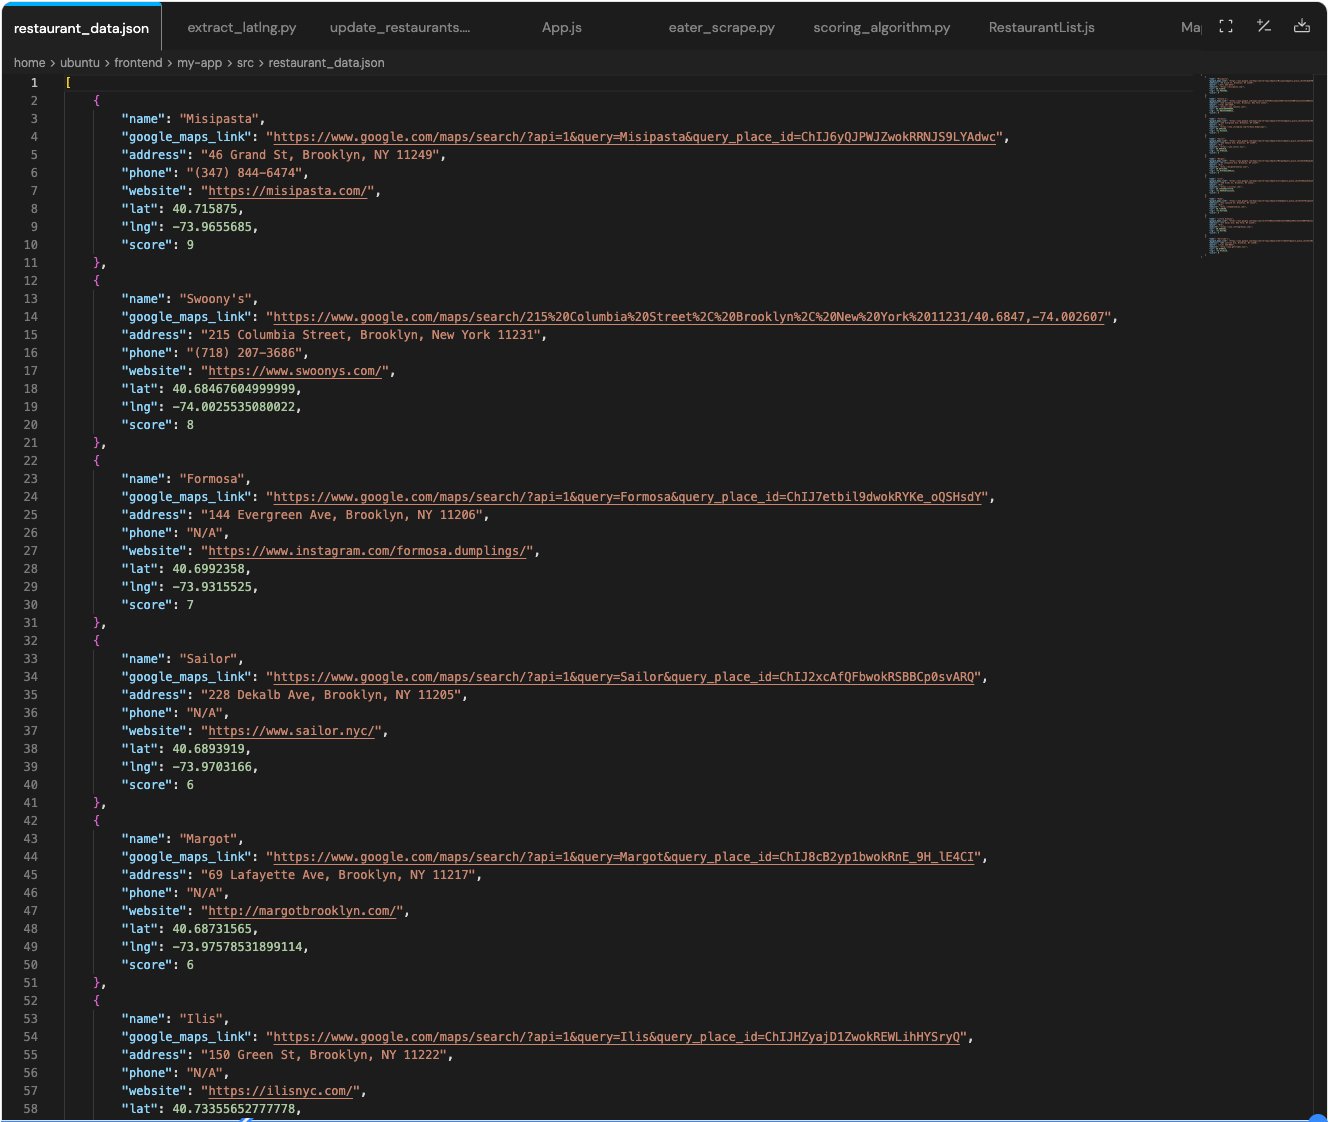Click the "150 Green St" address

(324, 1055)
